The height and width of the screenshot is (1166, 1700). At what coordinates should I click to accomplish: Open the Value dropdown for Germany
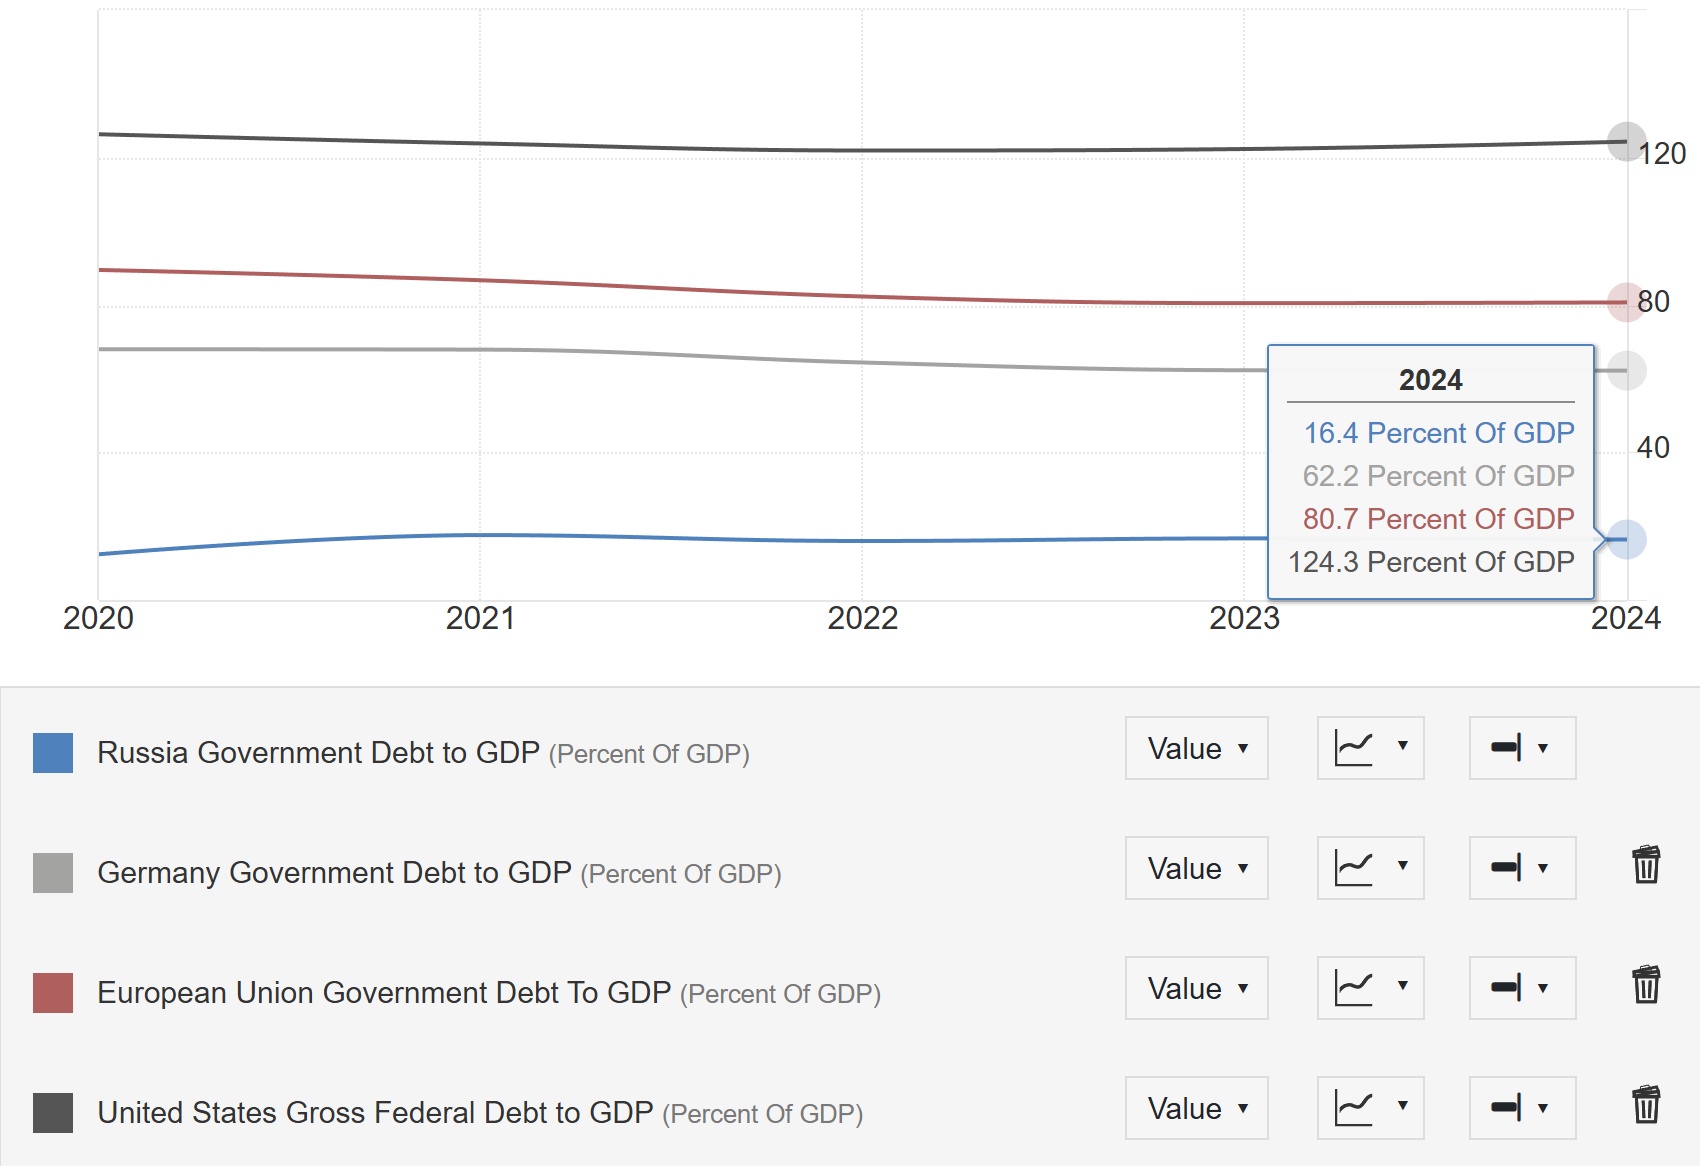point(1196,868)
